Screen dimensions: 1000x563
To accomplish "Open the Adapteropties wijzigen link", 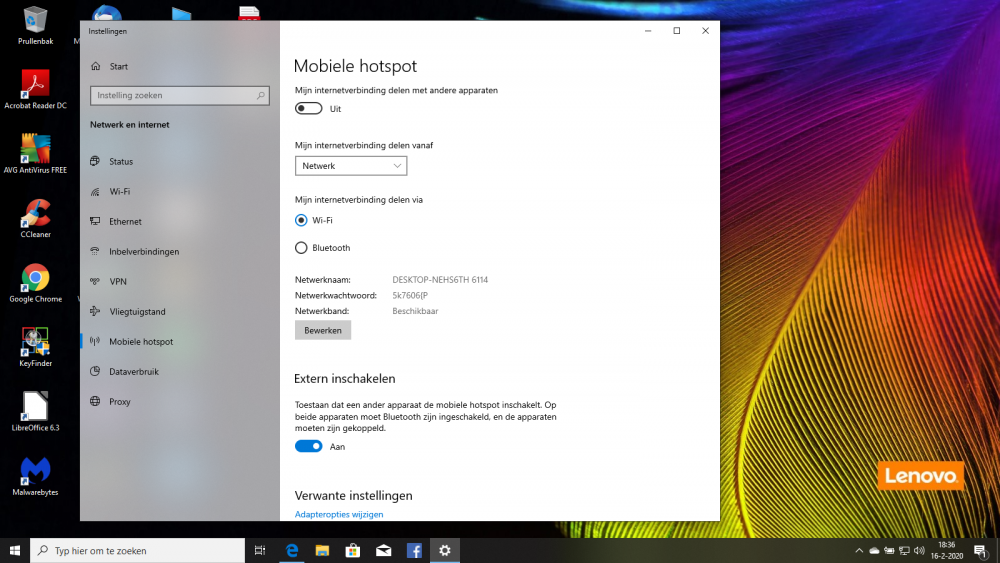I will [339, 514].
